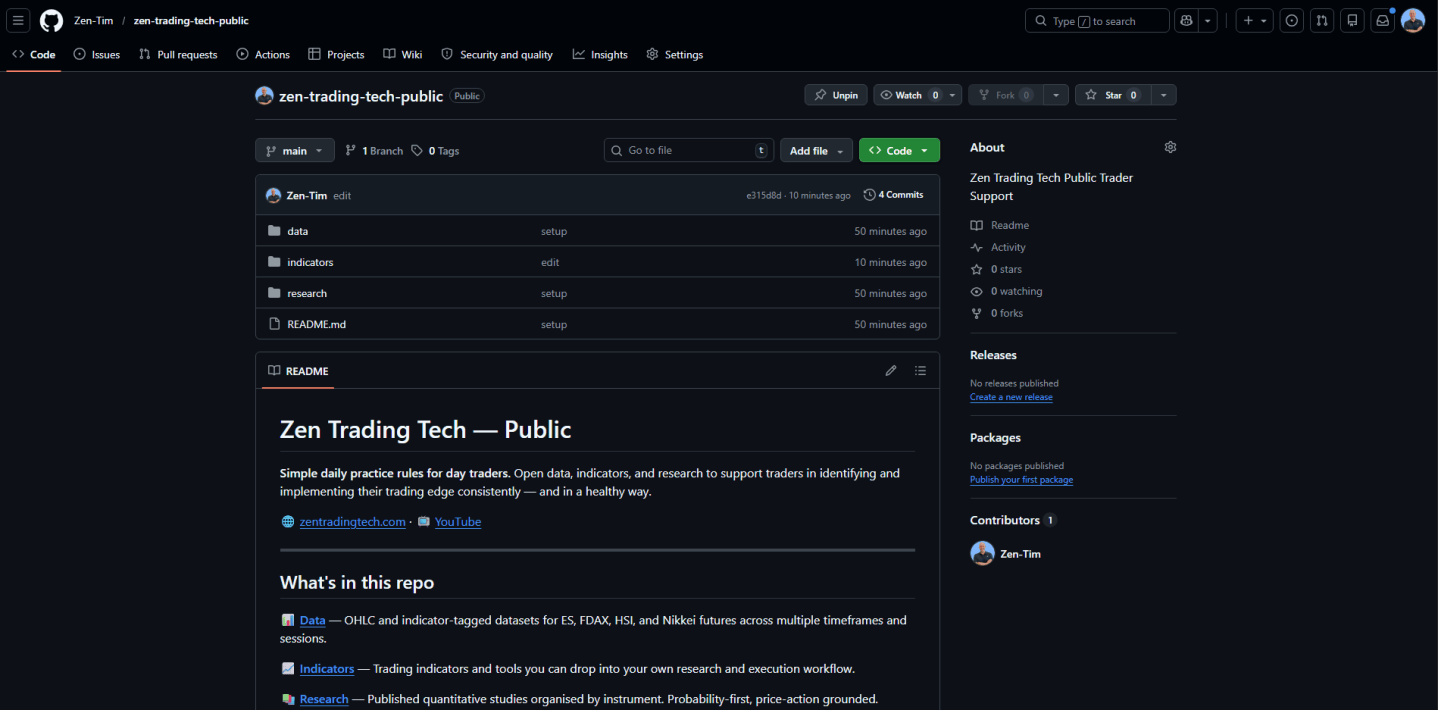This screenshot has width=1438, height=710.
Task: Focus the Go to file field
Action: [689, 150]
